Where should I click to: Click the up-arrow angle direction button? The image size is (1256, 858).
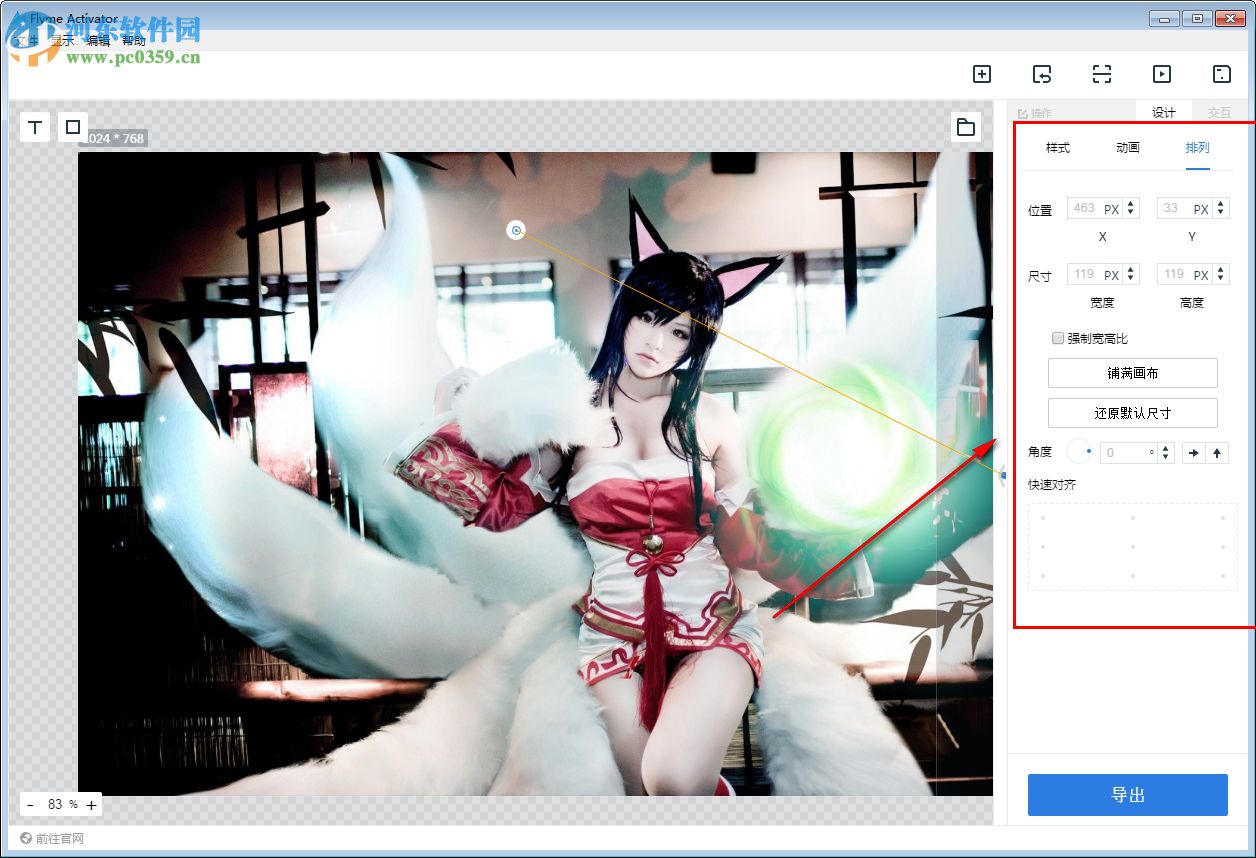click(x=1217, y=453)
